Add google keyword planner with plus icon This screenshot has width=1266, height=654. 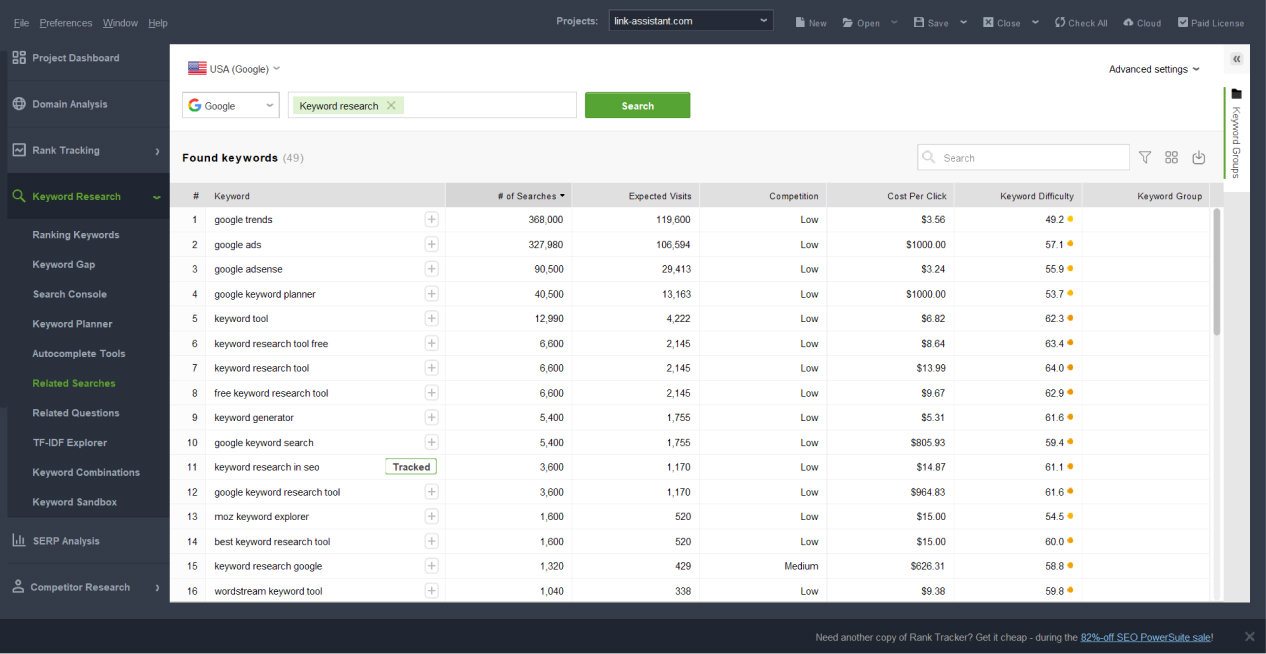coord(431,294)
